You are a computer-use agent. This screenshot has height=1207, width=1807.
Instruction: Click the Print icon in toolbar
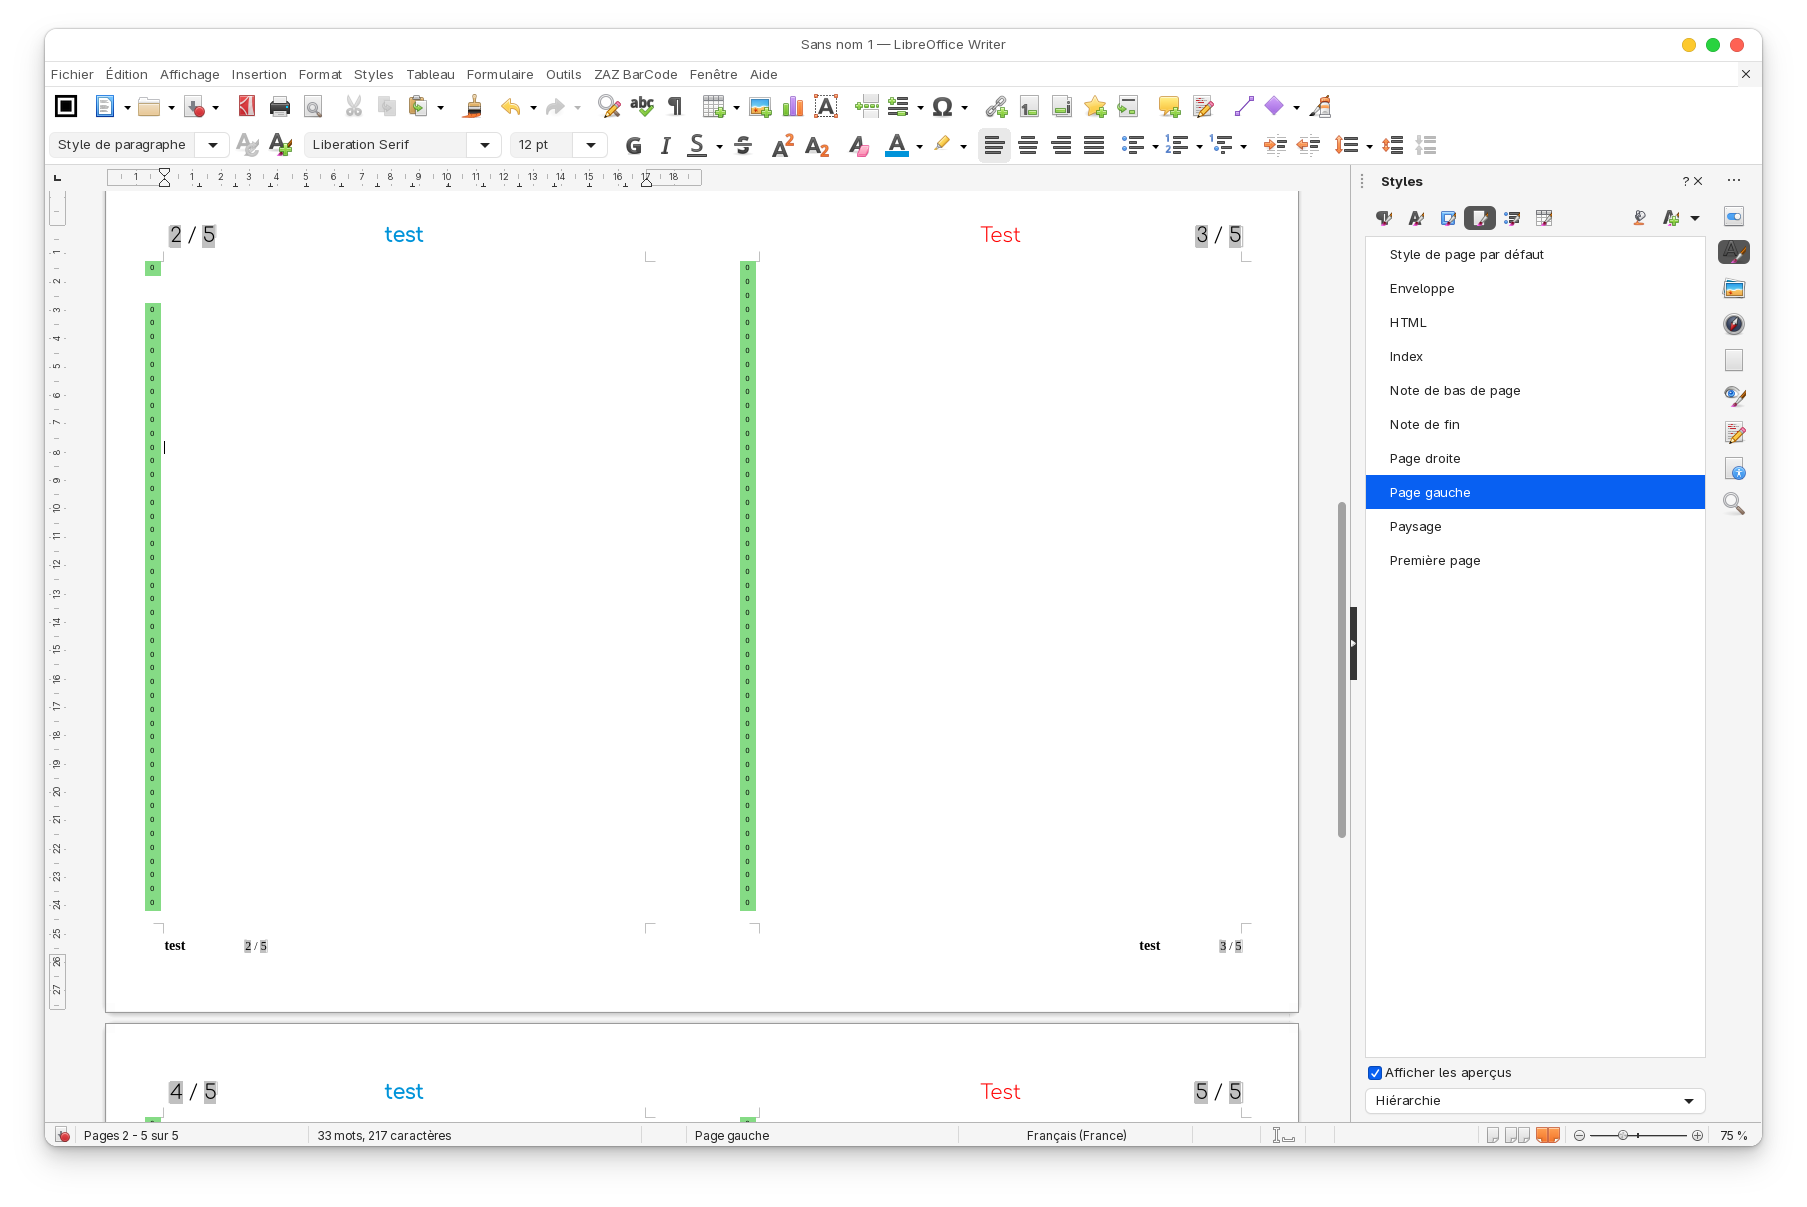click(x=279, y=107)
